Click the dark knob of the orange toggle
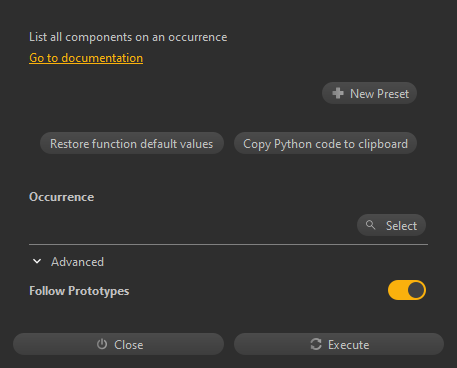The width and height of the screenshot is (457, 368). (x=416, y=290)
